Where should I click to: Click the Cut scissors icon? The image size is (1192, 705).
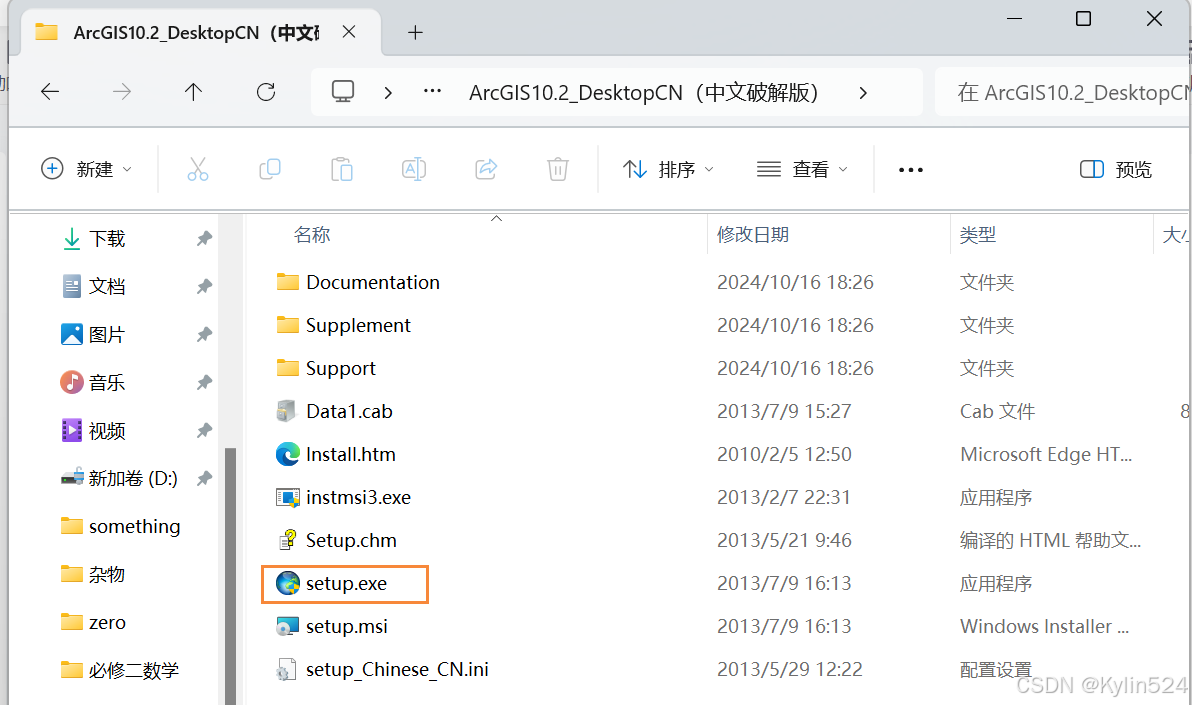198,169
